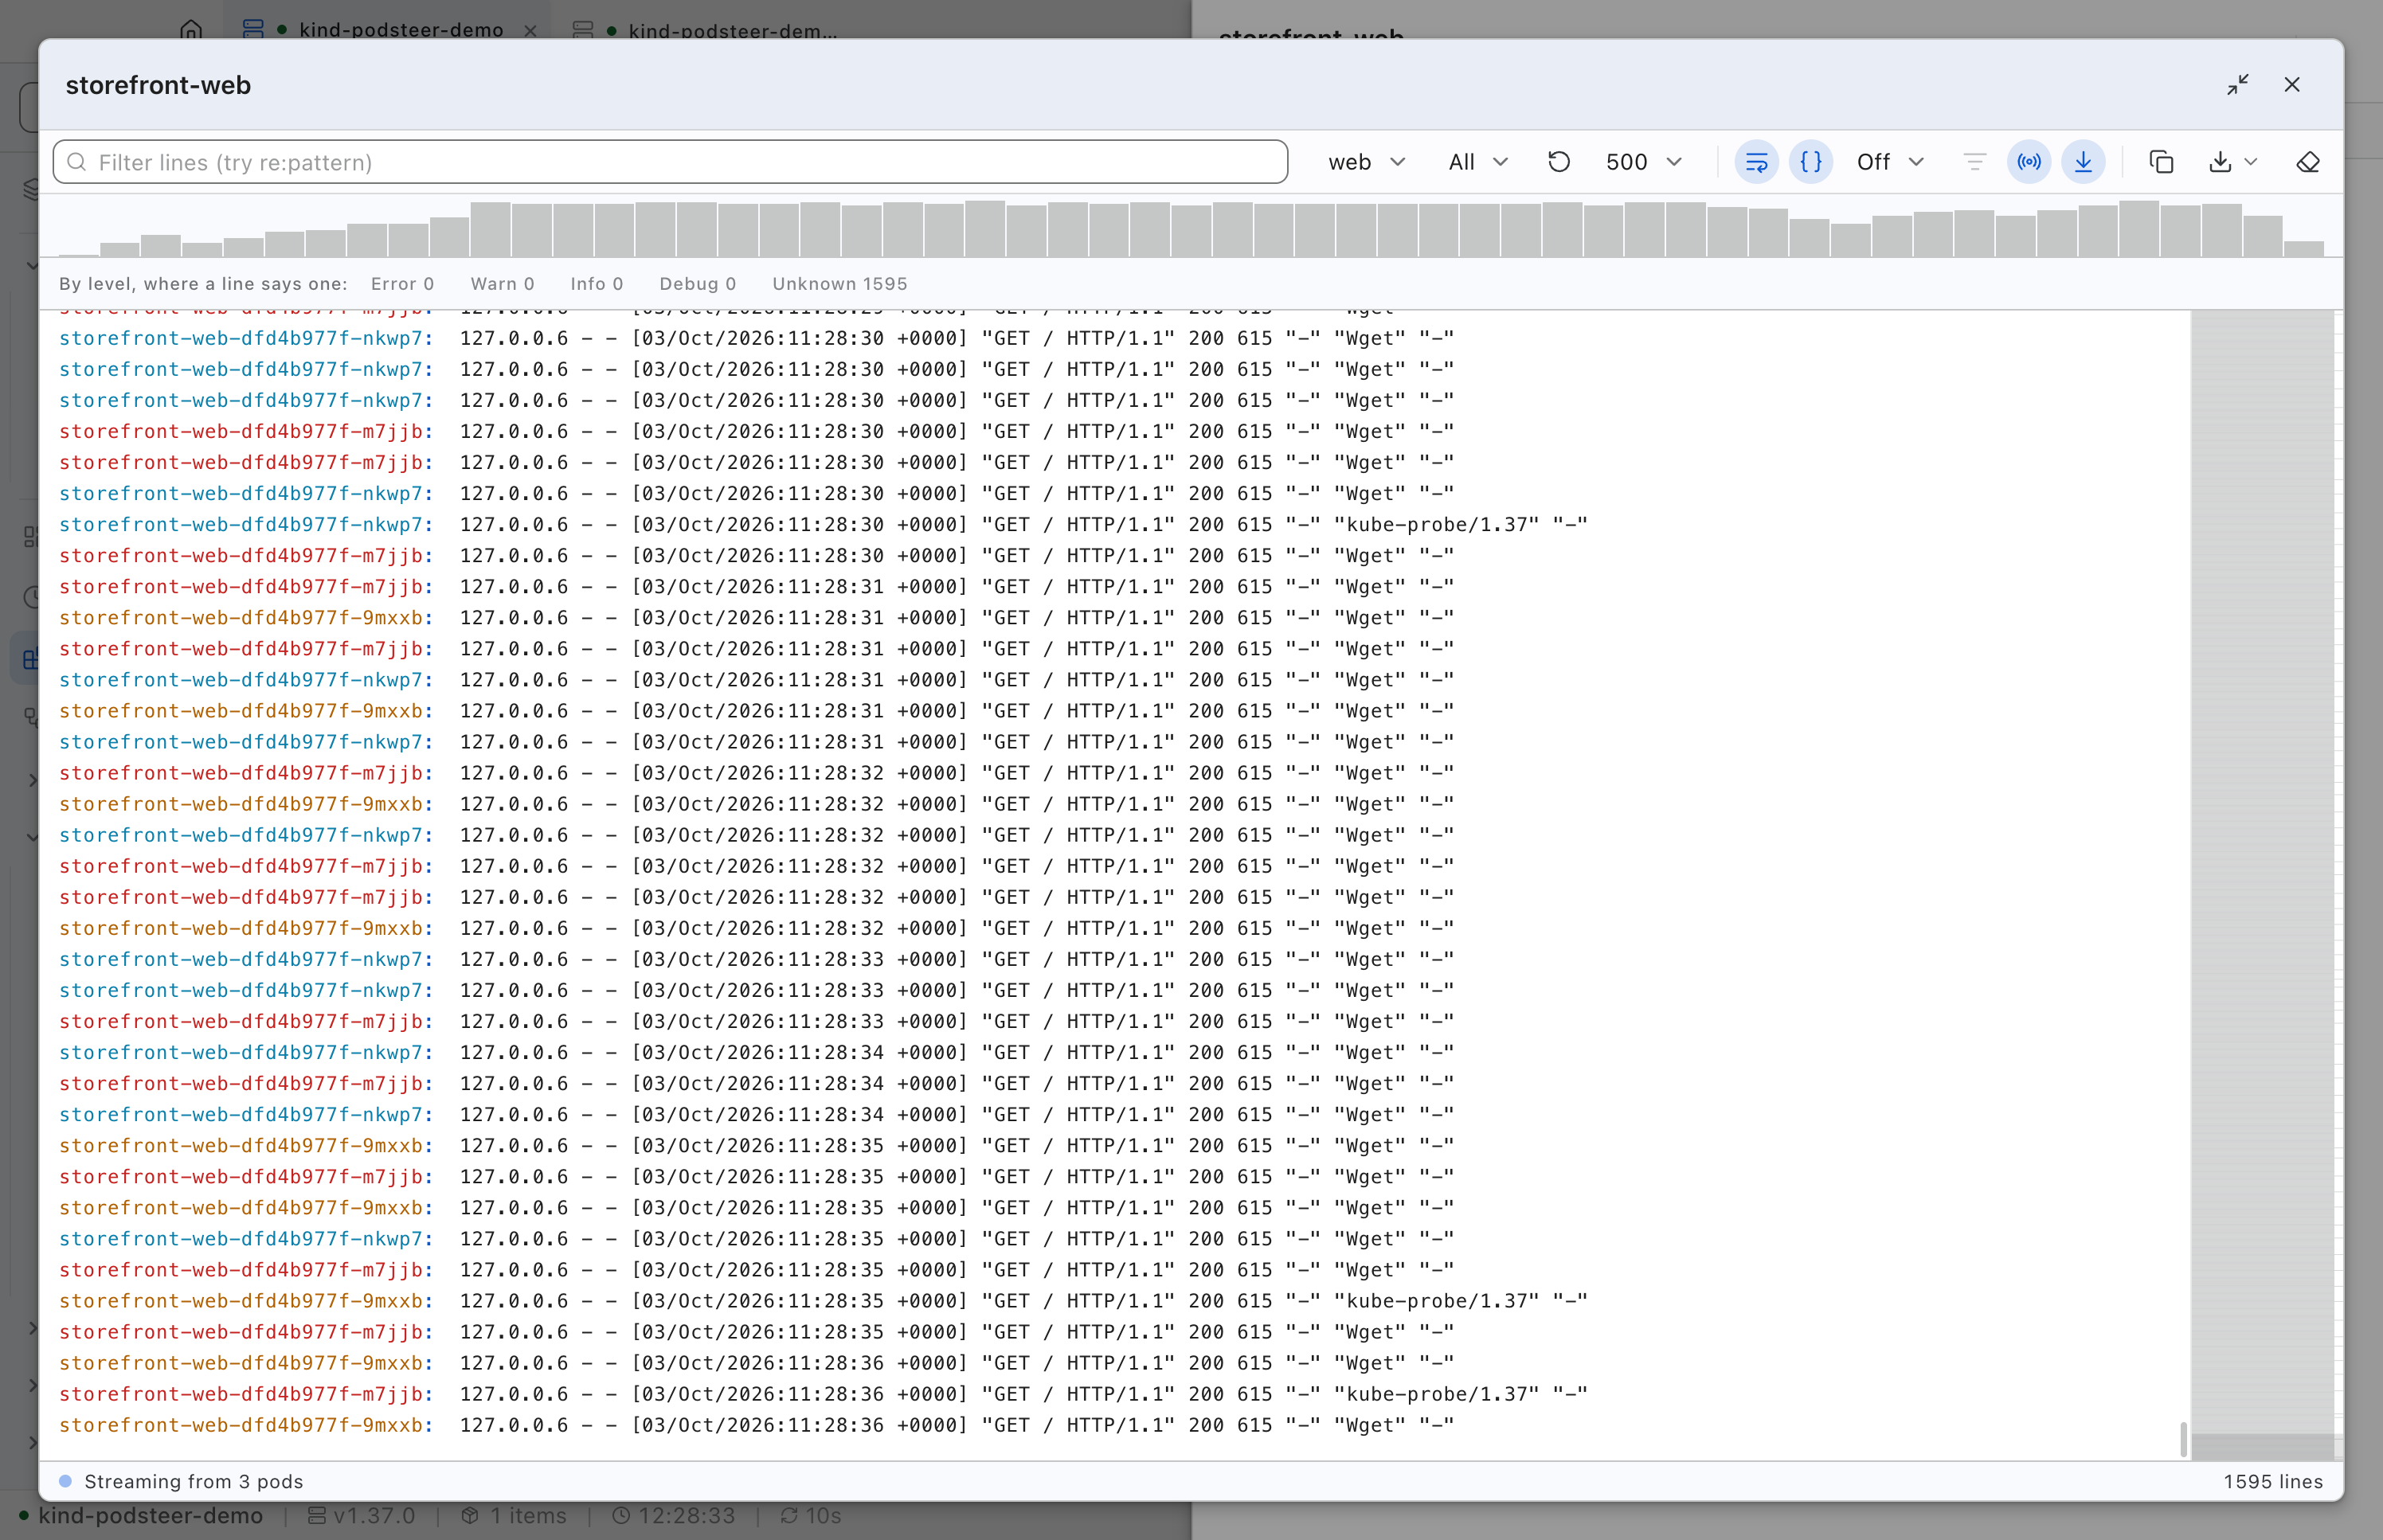Click the dimmed filter-lines icon
Screen dimensions: 2383x1540
tap(1974, 162)
